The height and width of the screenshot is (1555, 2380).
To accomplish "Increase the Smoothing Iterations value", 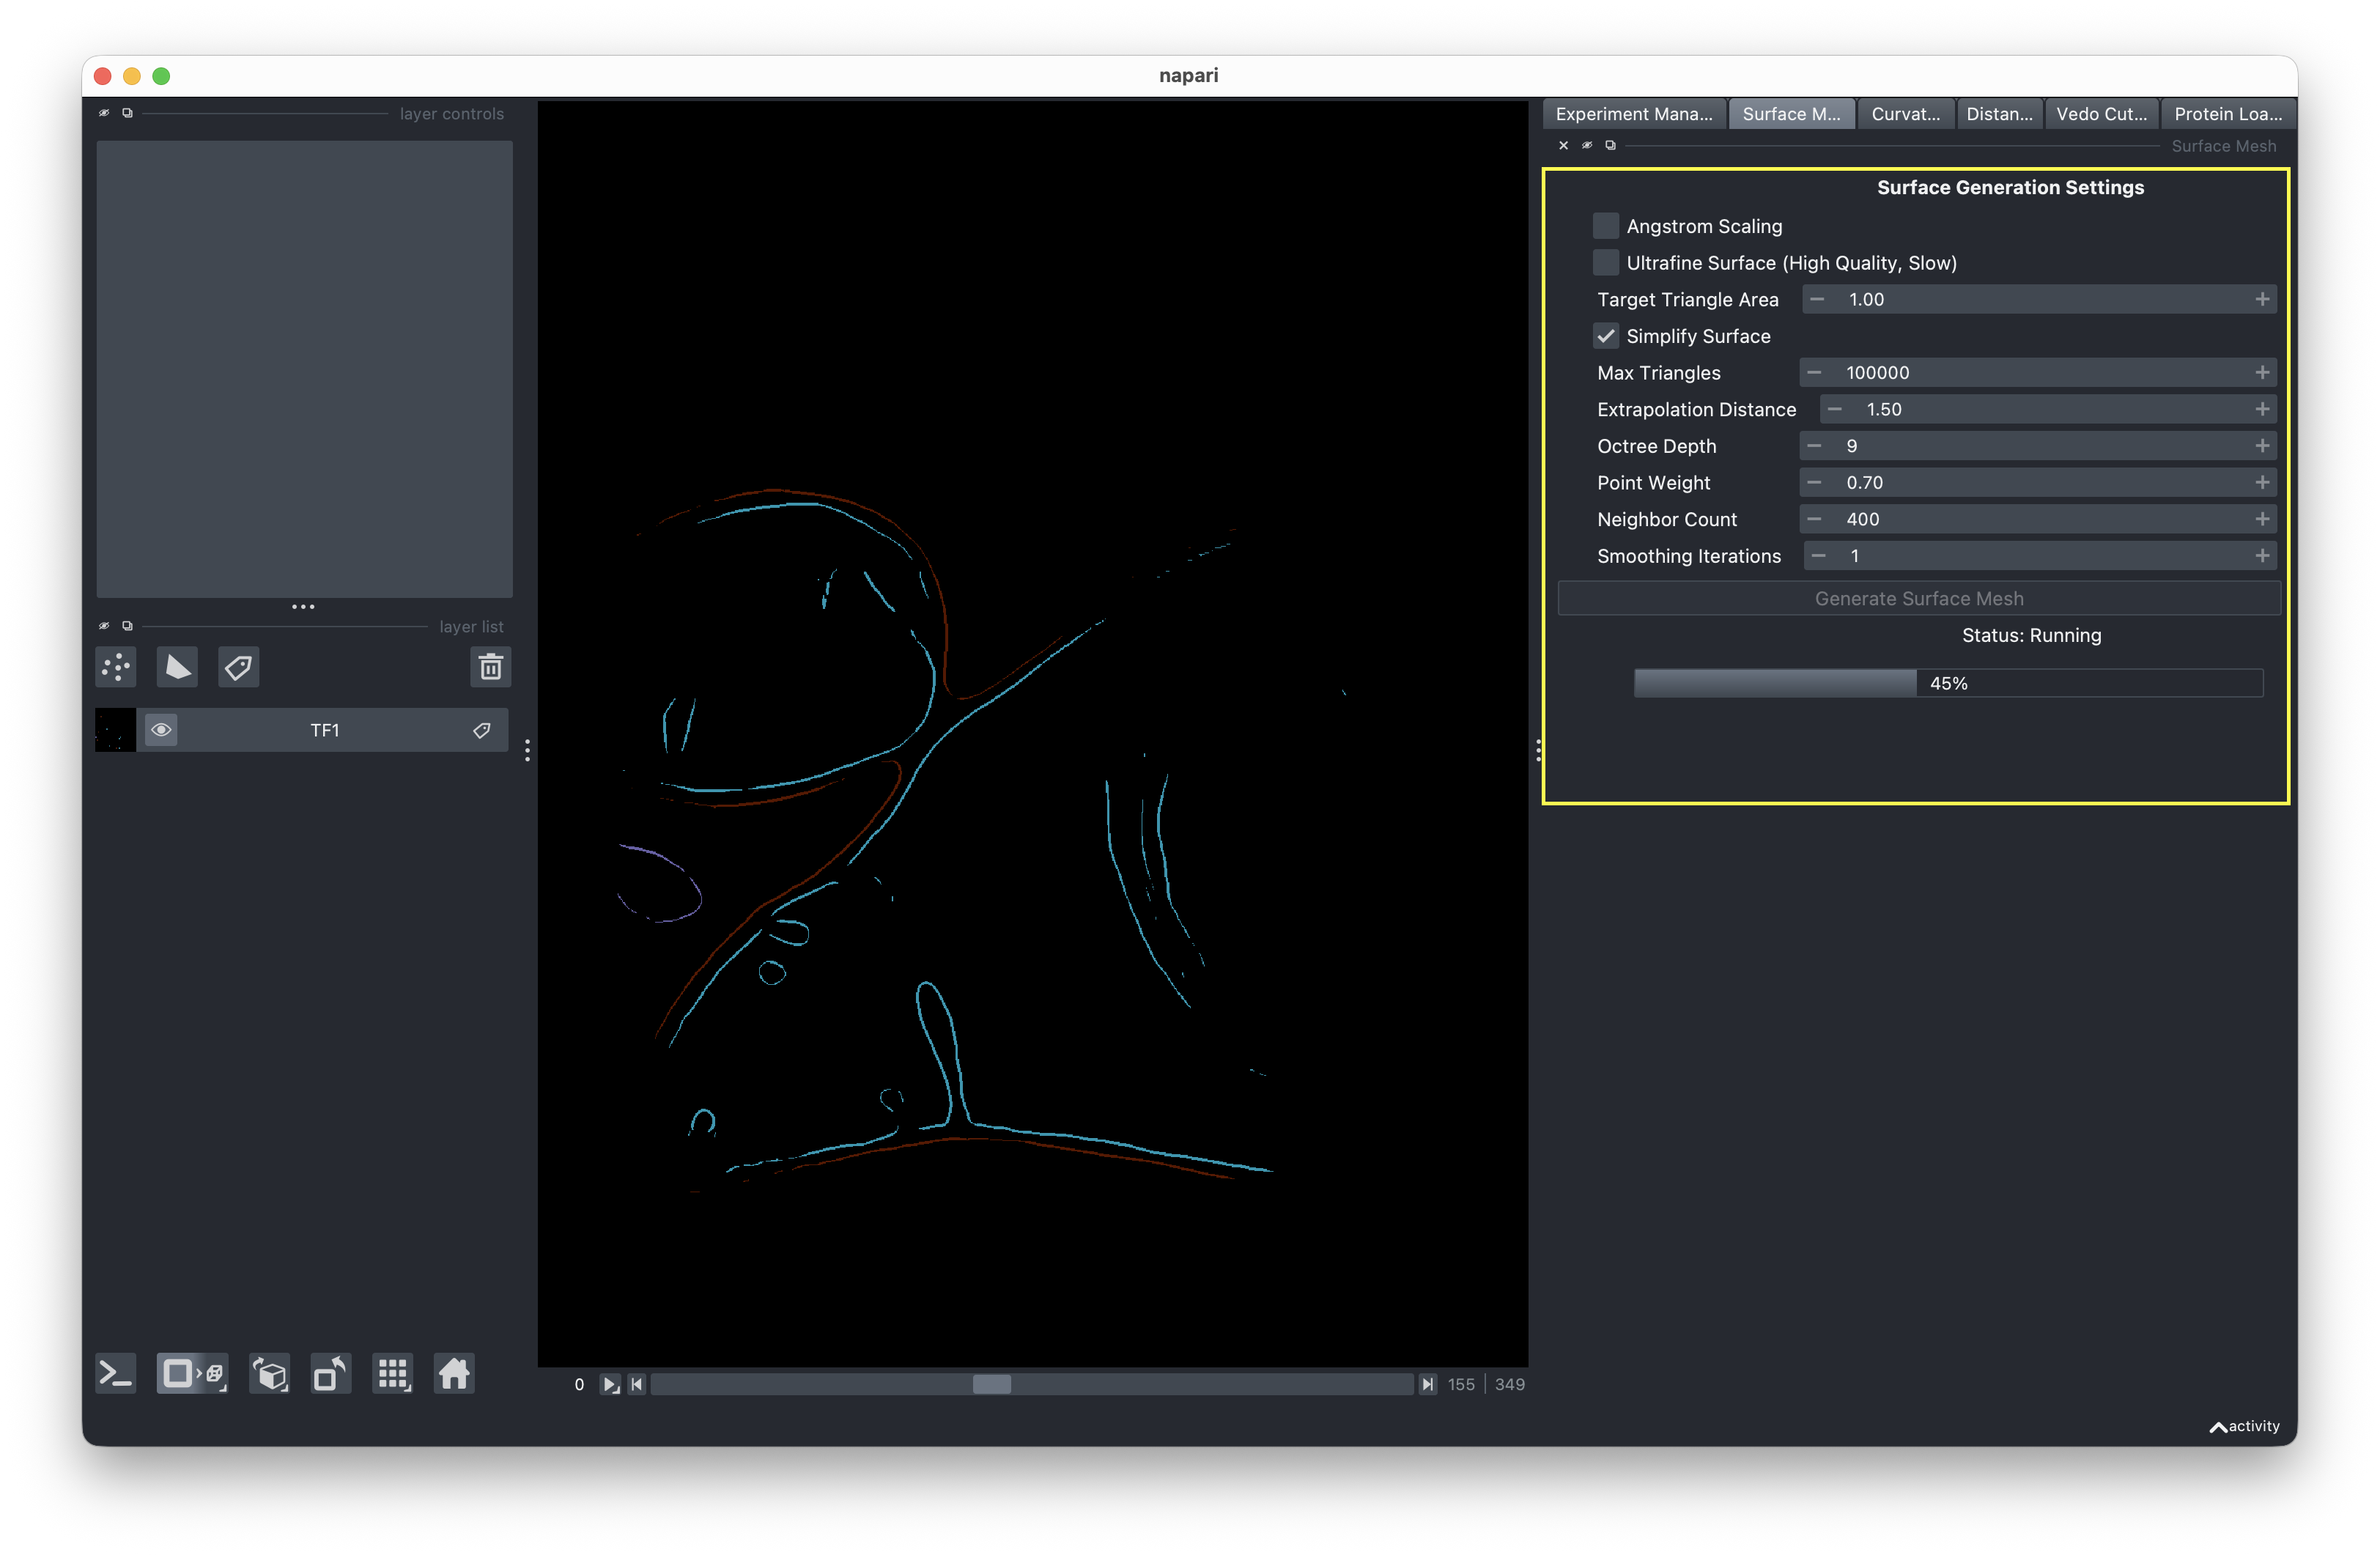I will pos(2262,556).
